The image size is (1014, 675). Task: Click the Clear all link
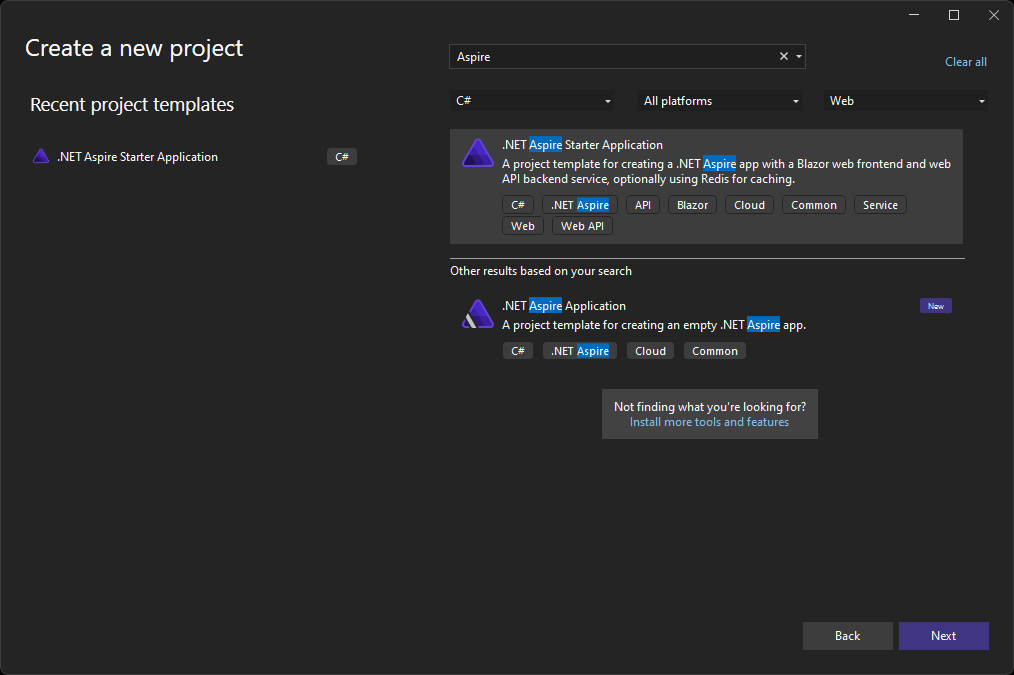click(x=965, y=61)
